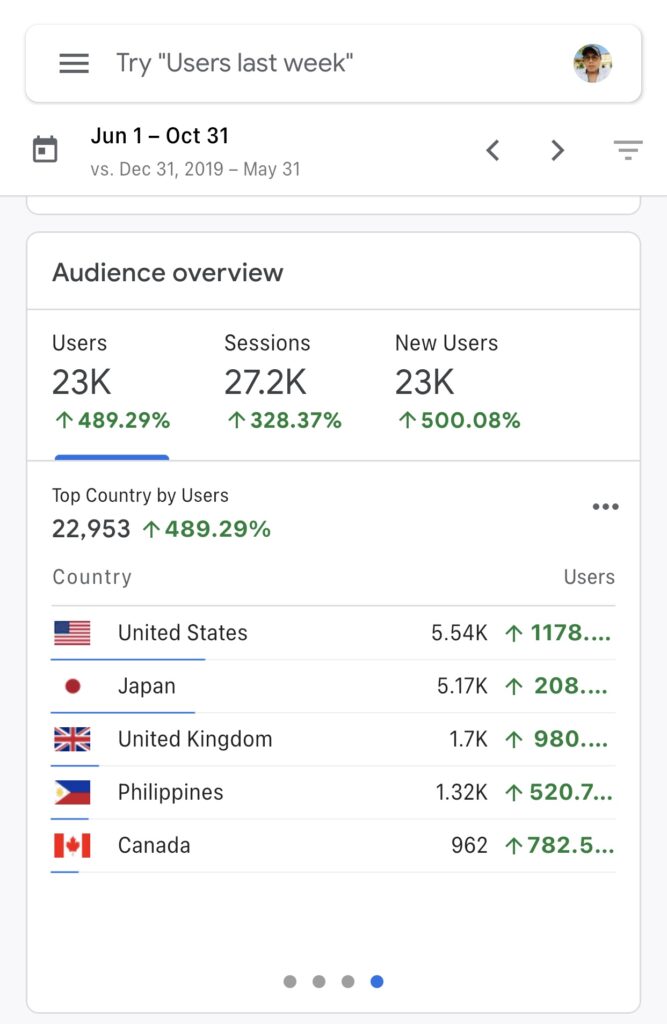Image resolution: width=667 pixels, height=1024 pixels.
Task: Select the third carousel page dot
Action: click(x=348, y=982)
